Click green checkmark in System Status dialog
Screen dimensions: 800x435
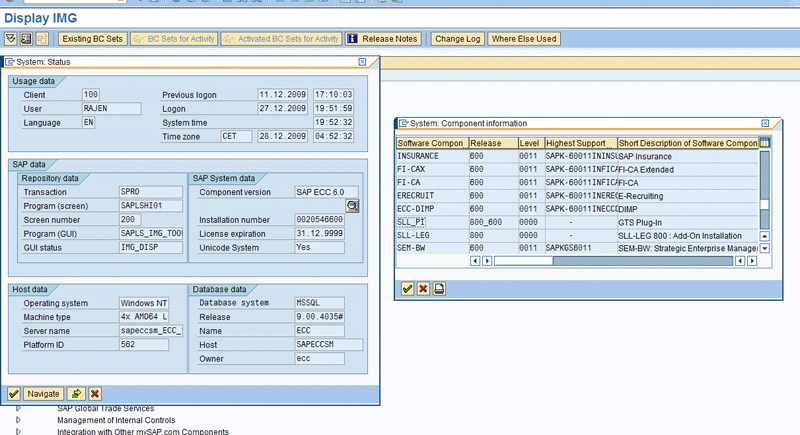(x=14, y=394)
